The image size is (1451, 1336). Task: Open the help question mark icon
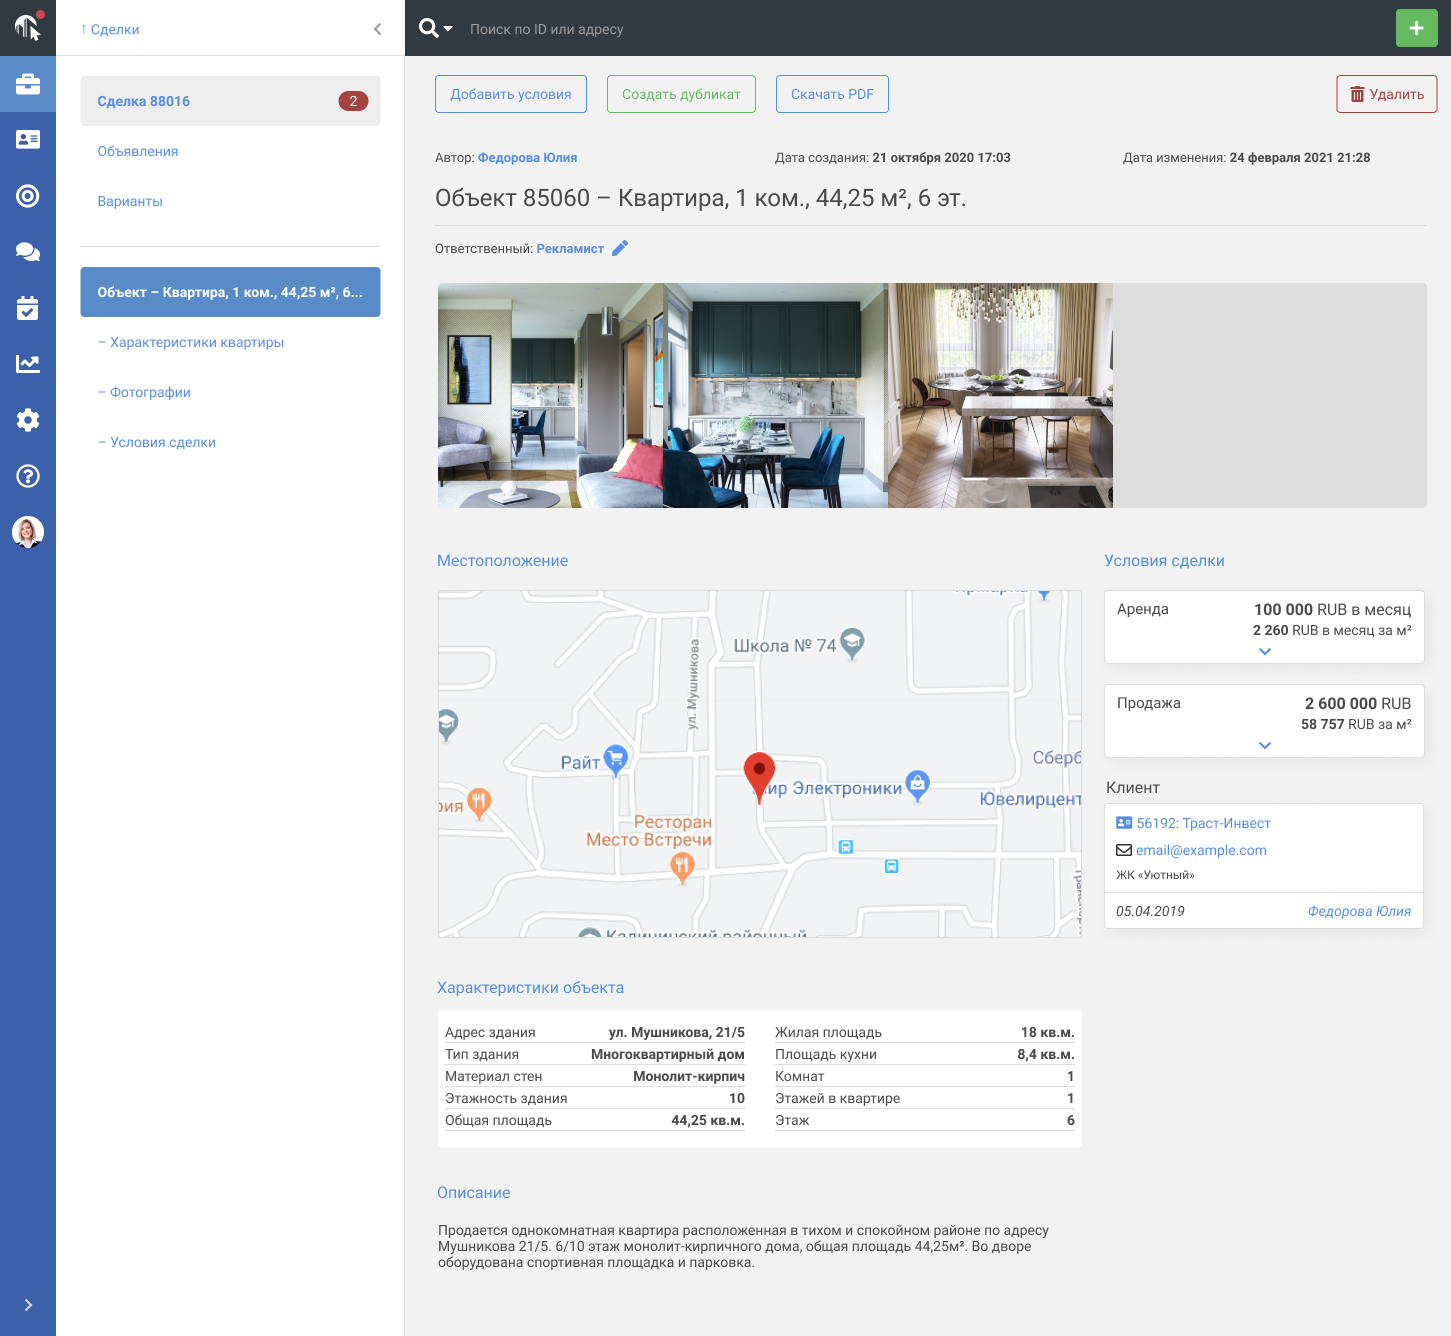click(x=28, y=476)
